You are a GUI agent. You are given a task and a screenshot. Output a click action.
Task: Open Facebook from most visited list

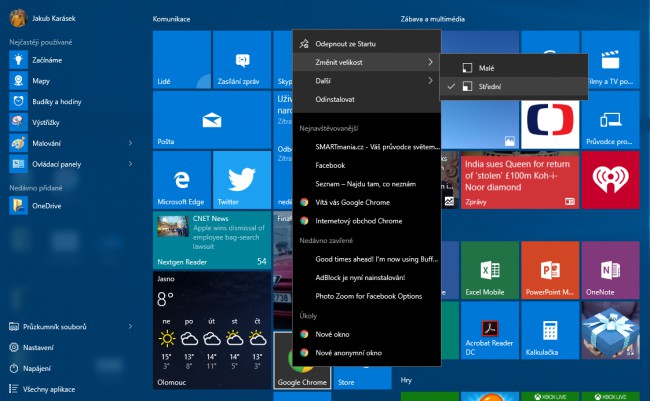[367, 165]
